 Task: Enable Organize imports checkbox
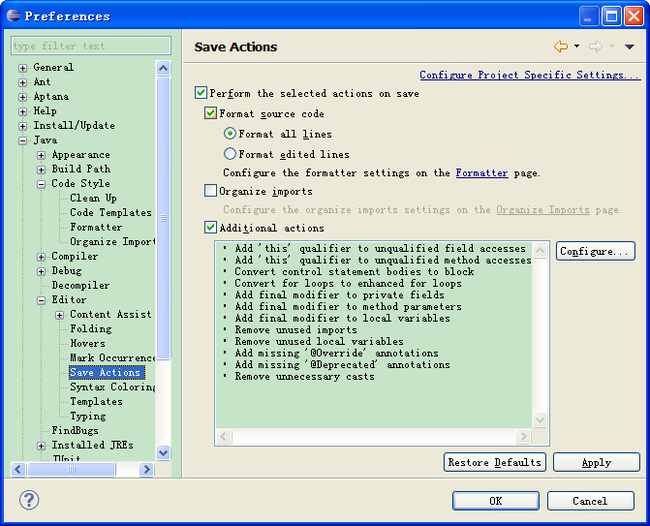[210, 191]
